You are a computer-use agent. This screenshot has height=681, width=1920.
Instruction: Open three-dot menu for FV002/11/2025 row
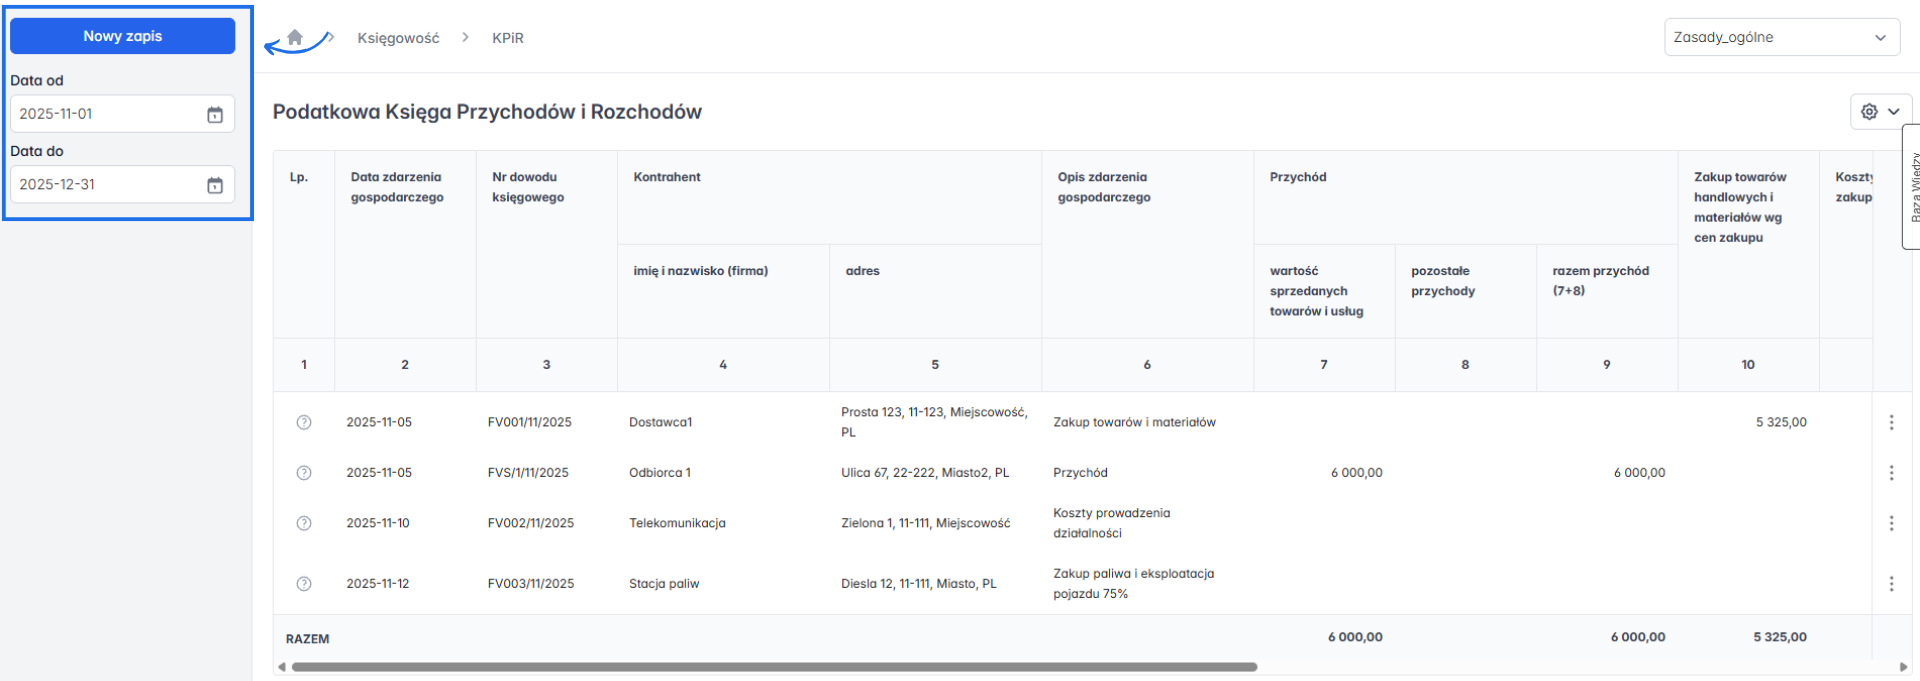point(1891,523)
